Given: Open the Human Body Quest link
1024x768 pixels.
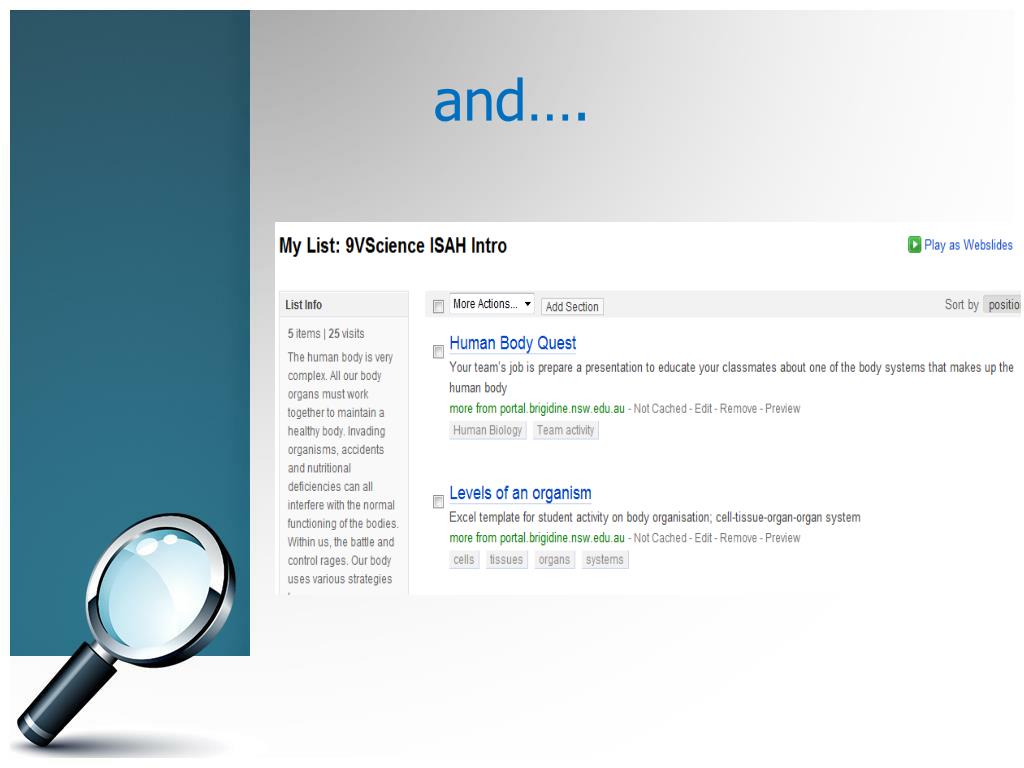Looking at the screenshot, I should coord(513,344).
